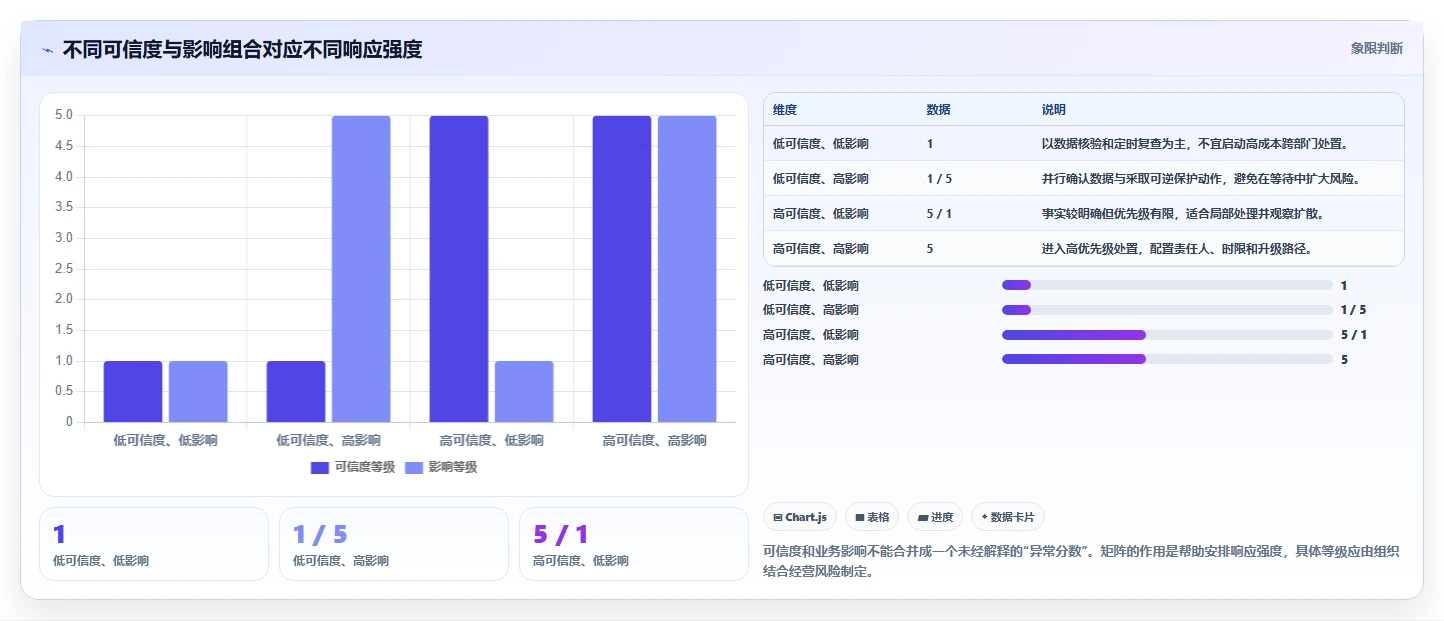1444x621 pixels.
Task: Click progress bar for 高可信度、低影响
Action: tap(1167, 335)
